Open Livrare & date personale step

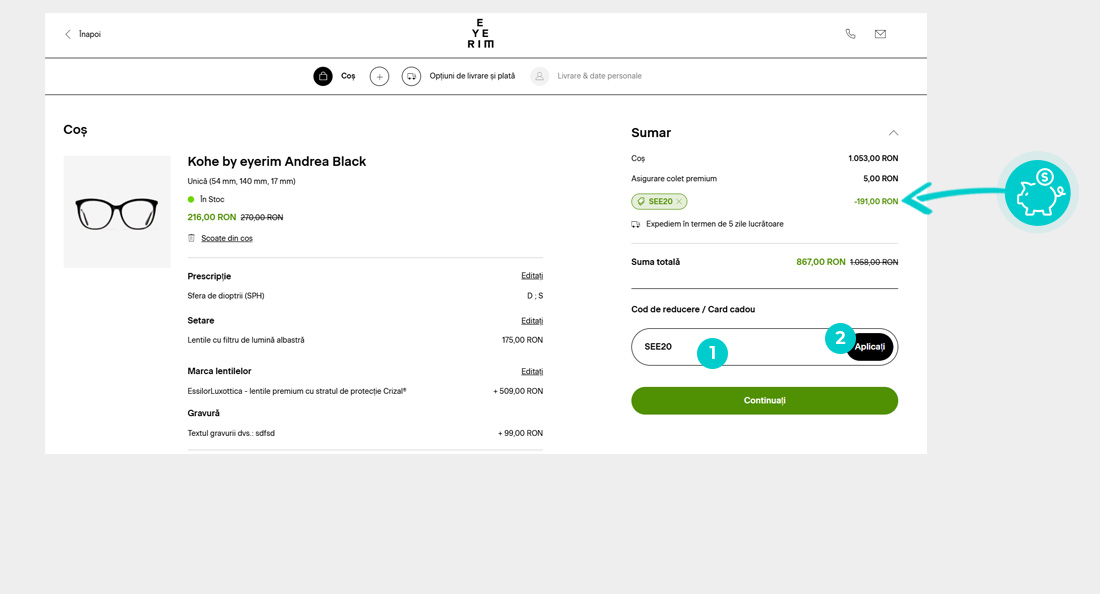(599, 76)
